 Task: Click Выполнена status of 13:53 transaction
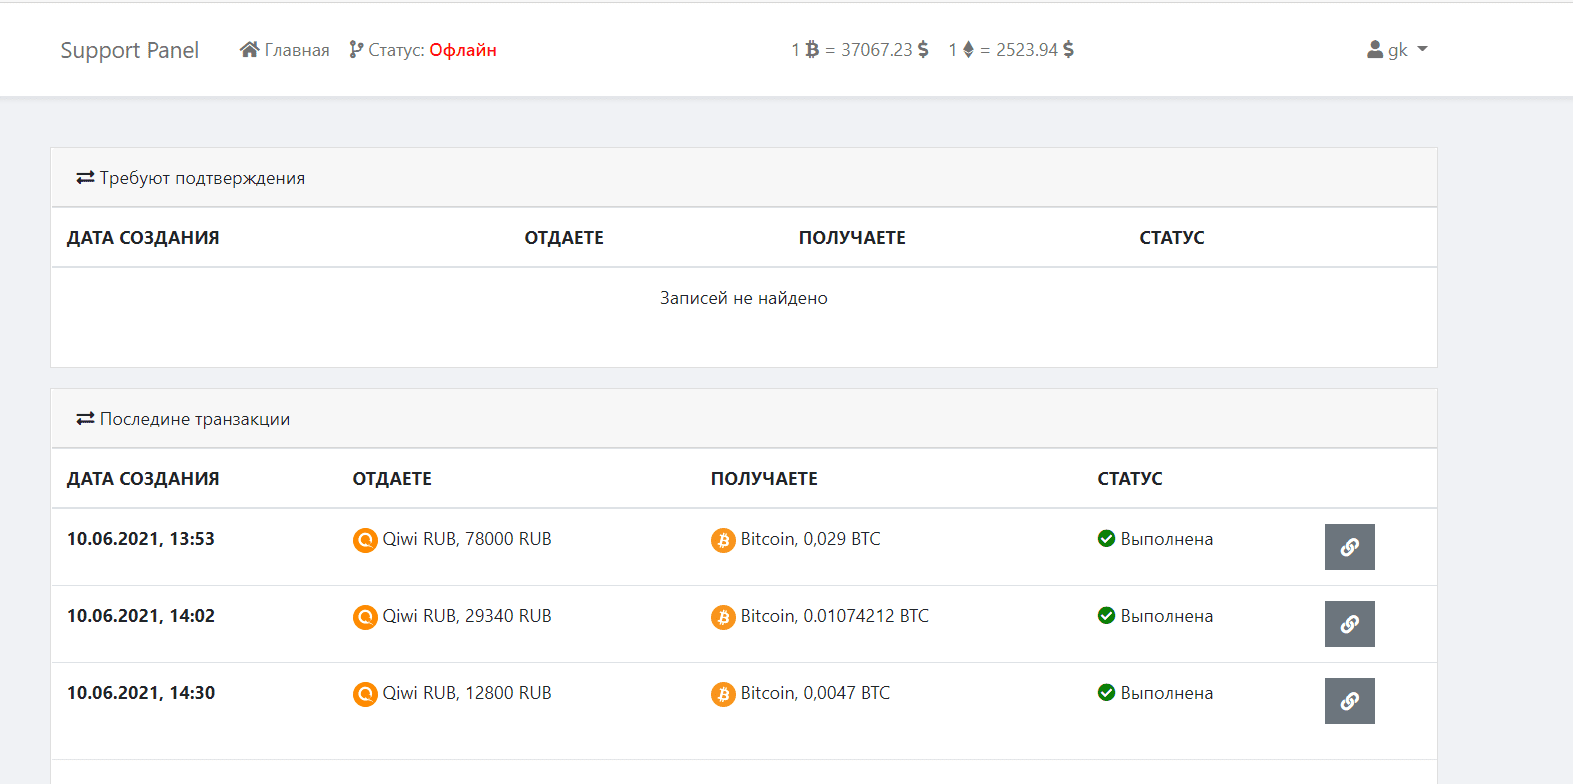[x=1166, y=539]
